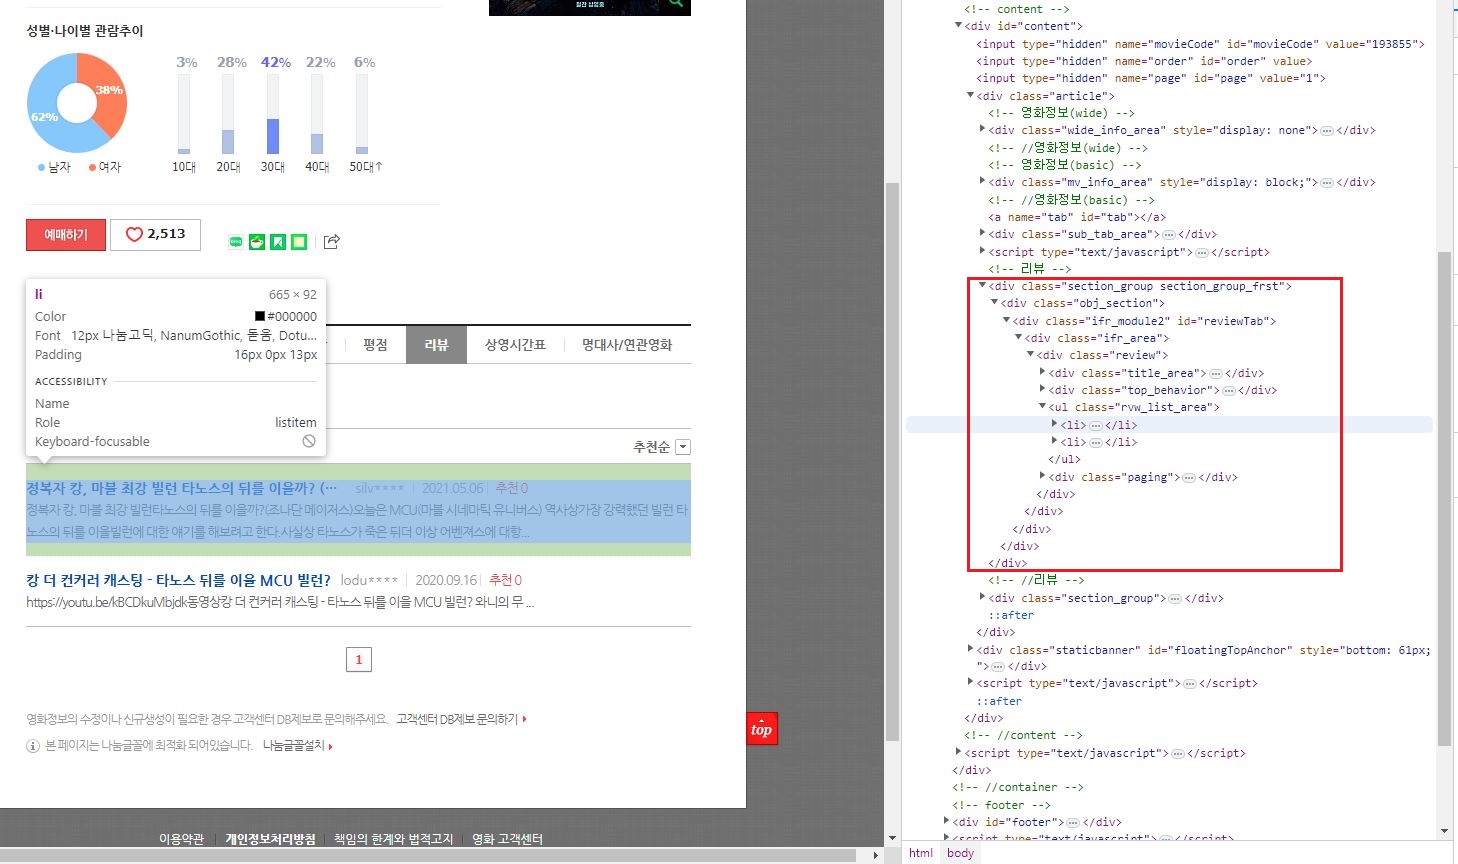
Task: Click ellipsis of title_area div
Action: [x=1215, y=374]
